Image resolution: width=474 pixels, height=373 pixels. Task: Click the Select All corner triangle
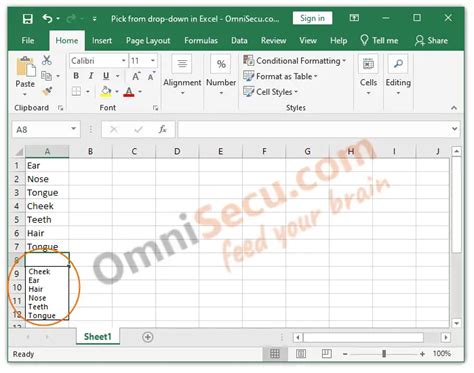pyautogui.click(x=19, y=152)
